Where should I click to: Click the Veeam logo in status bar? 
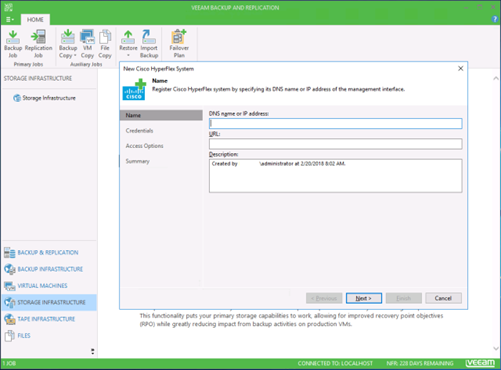pos(480,363)
